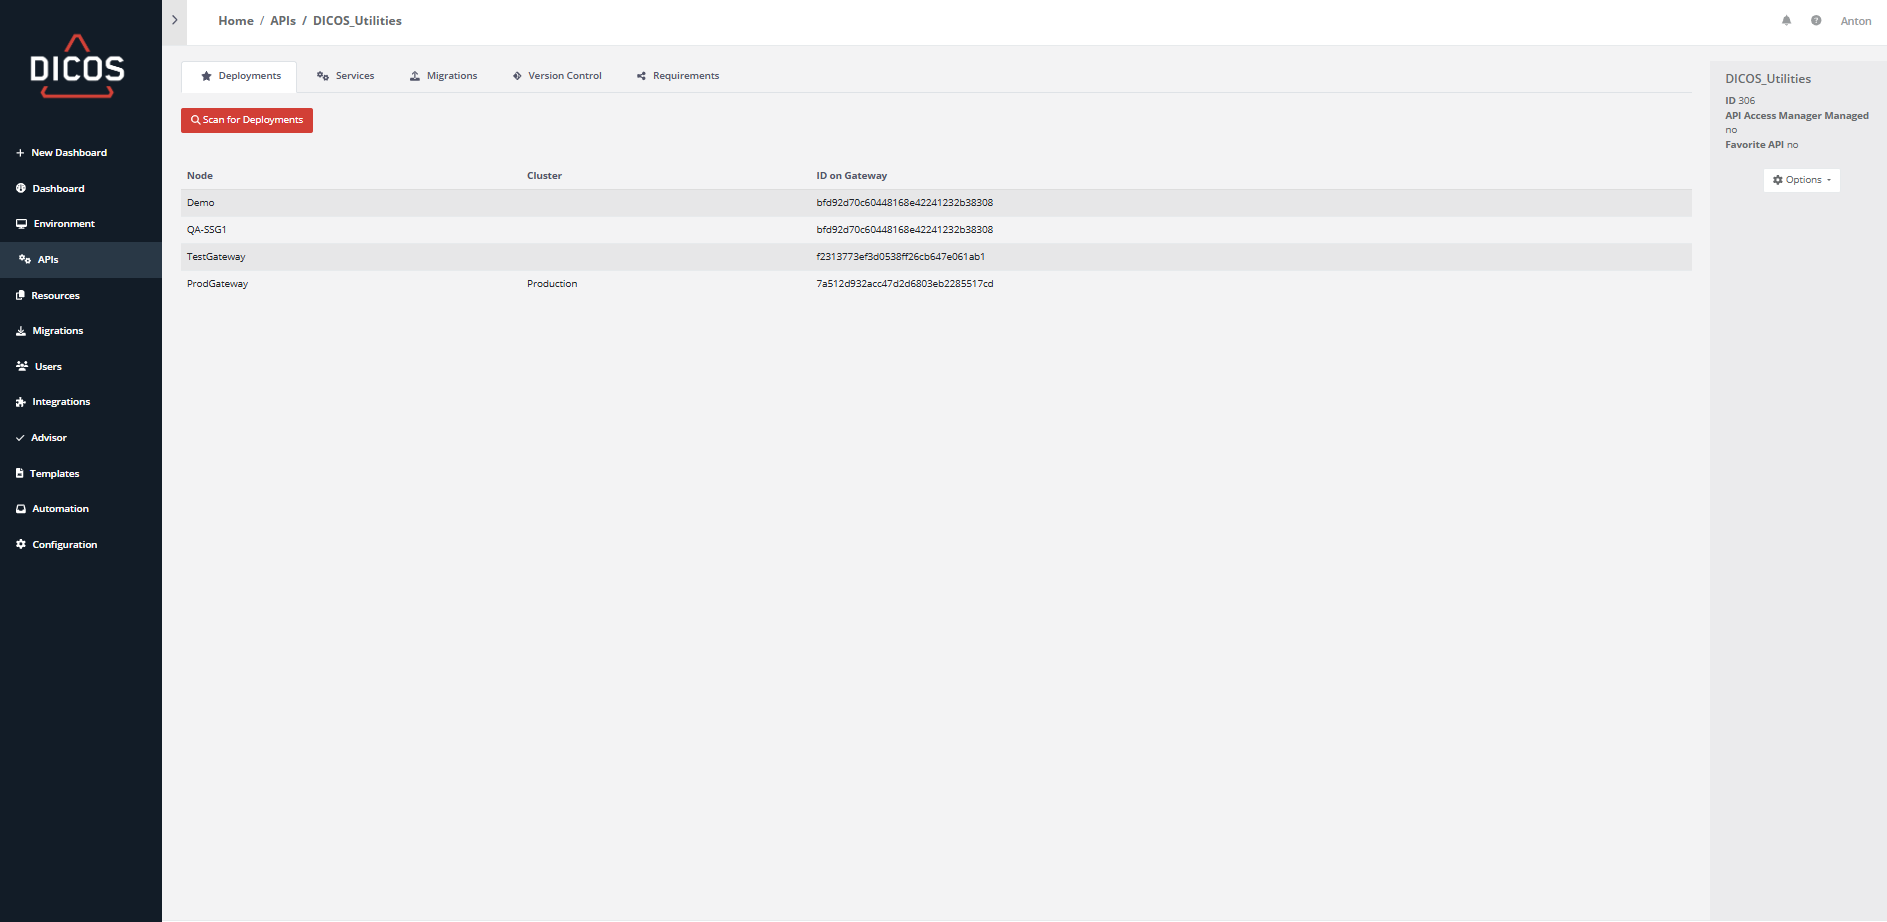Expand the sidebar toggle chevron
The height and width of the screenshot is (922, 1887).
pos(174,21)
